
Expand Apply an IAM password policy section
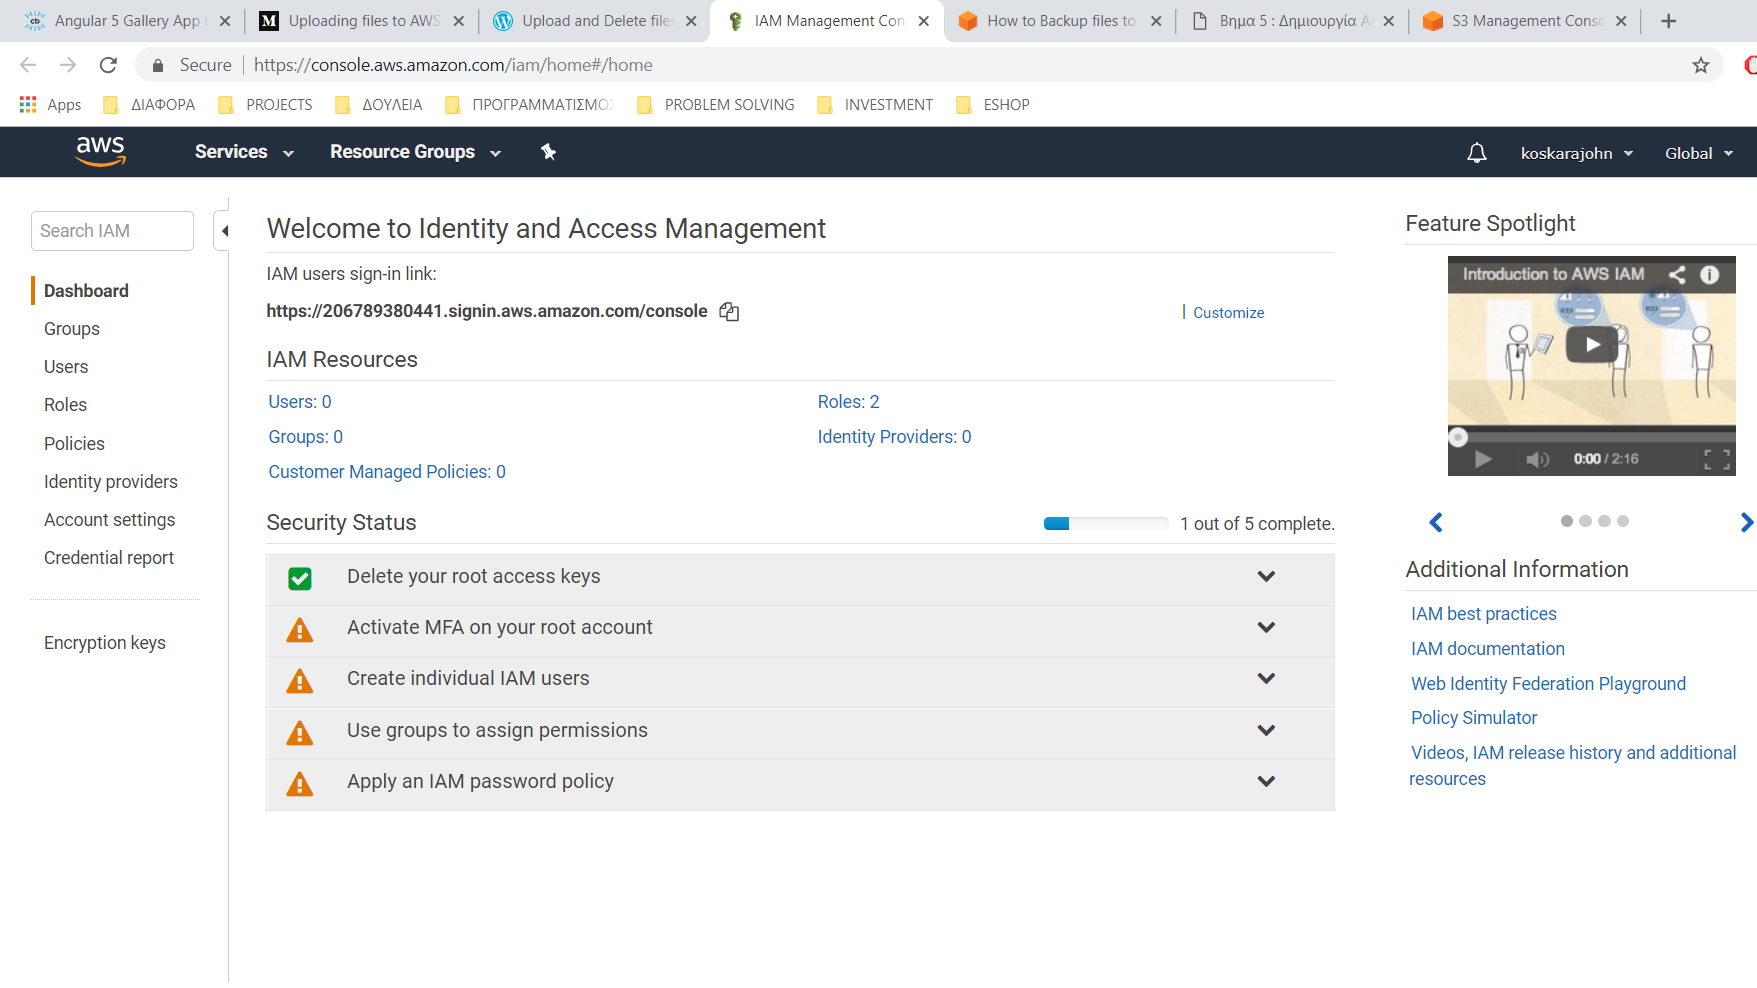1266,781
